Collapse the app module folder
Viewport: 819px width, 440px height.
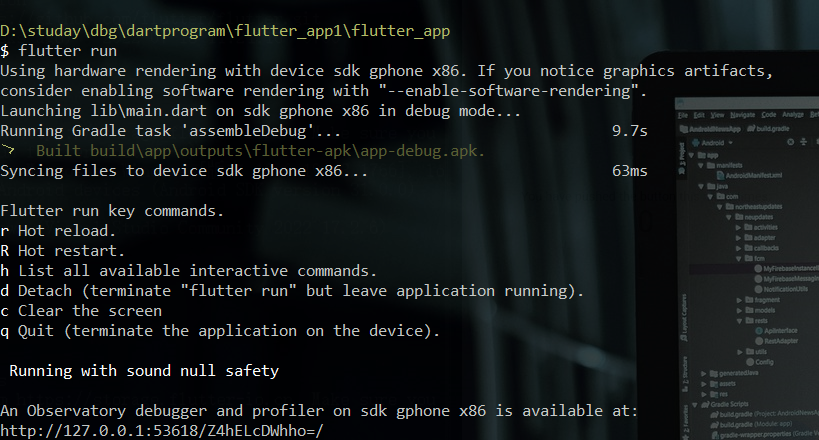tap(692, 155)
